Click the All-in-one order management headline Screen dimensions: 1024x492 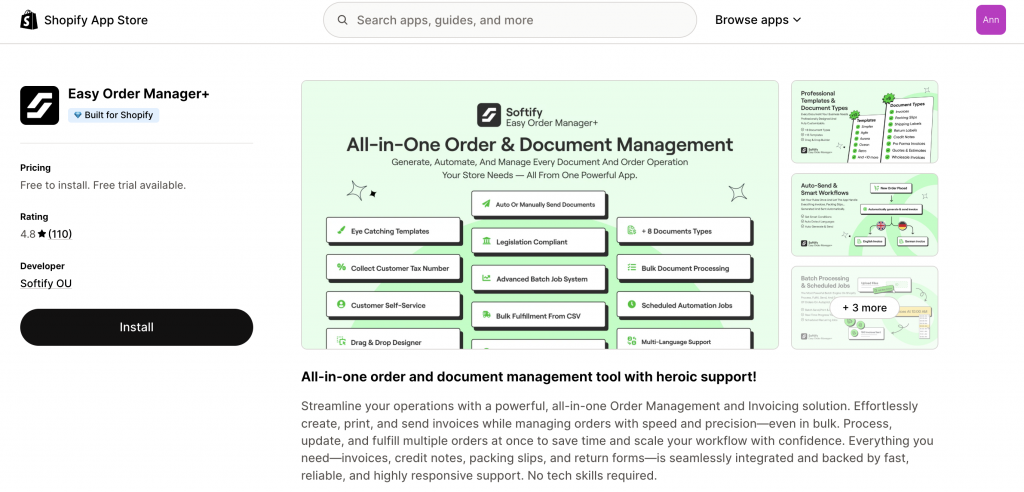coord(529,377)
